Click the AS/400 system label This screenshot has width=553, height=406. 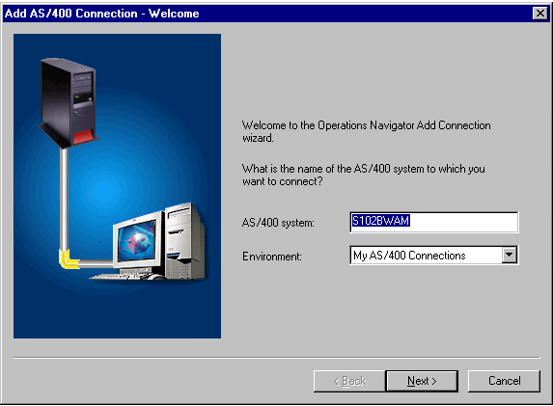point(278,223)
